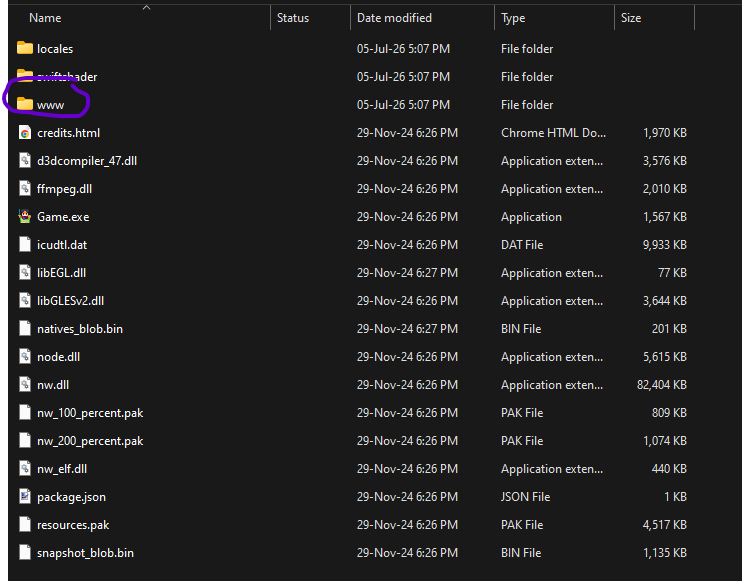The width and height of the screenshot is (742, 581).
Task: Click the nw.dll file icon
Action: (x=25, y=384)
